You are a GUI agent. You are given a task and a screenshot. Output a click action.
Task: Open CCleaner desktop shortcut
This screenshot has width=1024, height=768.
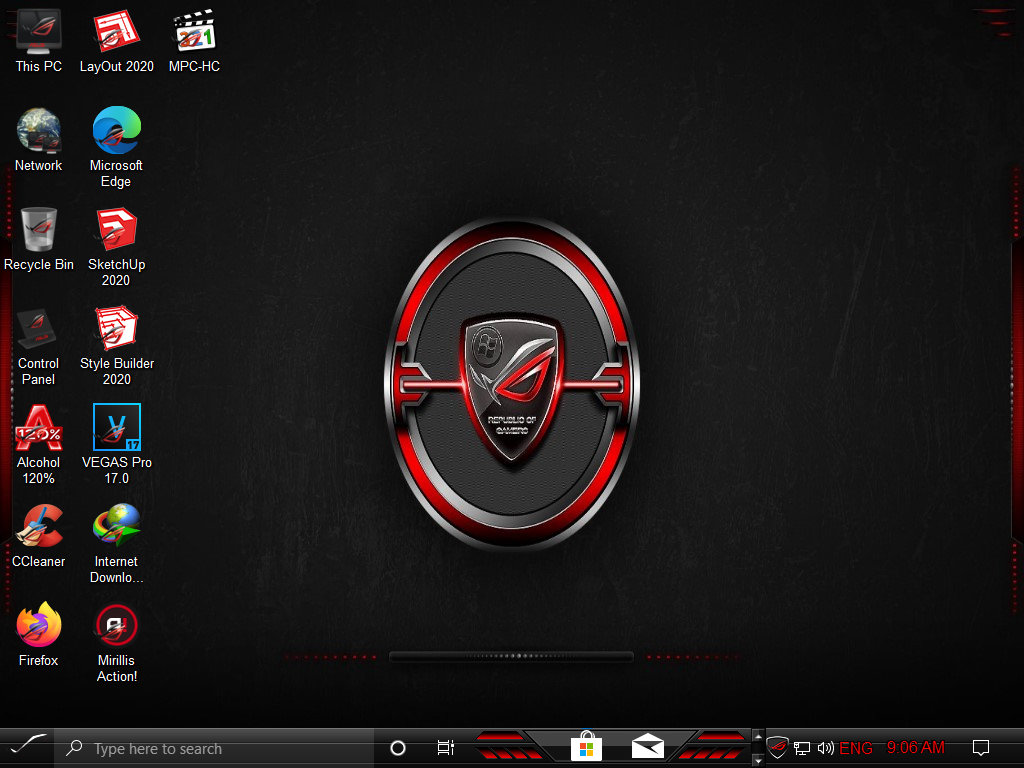39,536
